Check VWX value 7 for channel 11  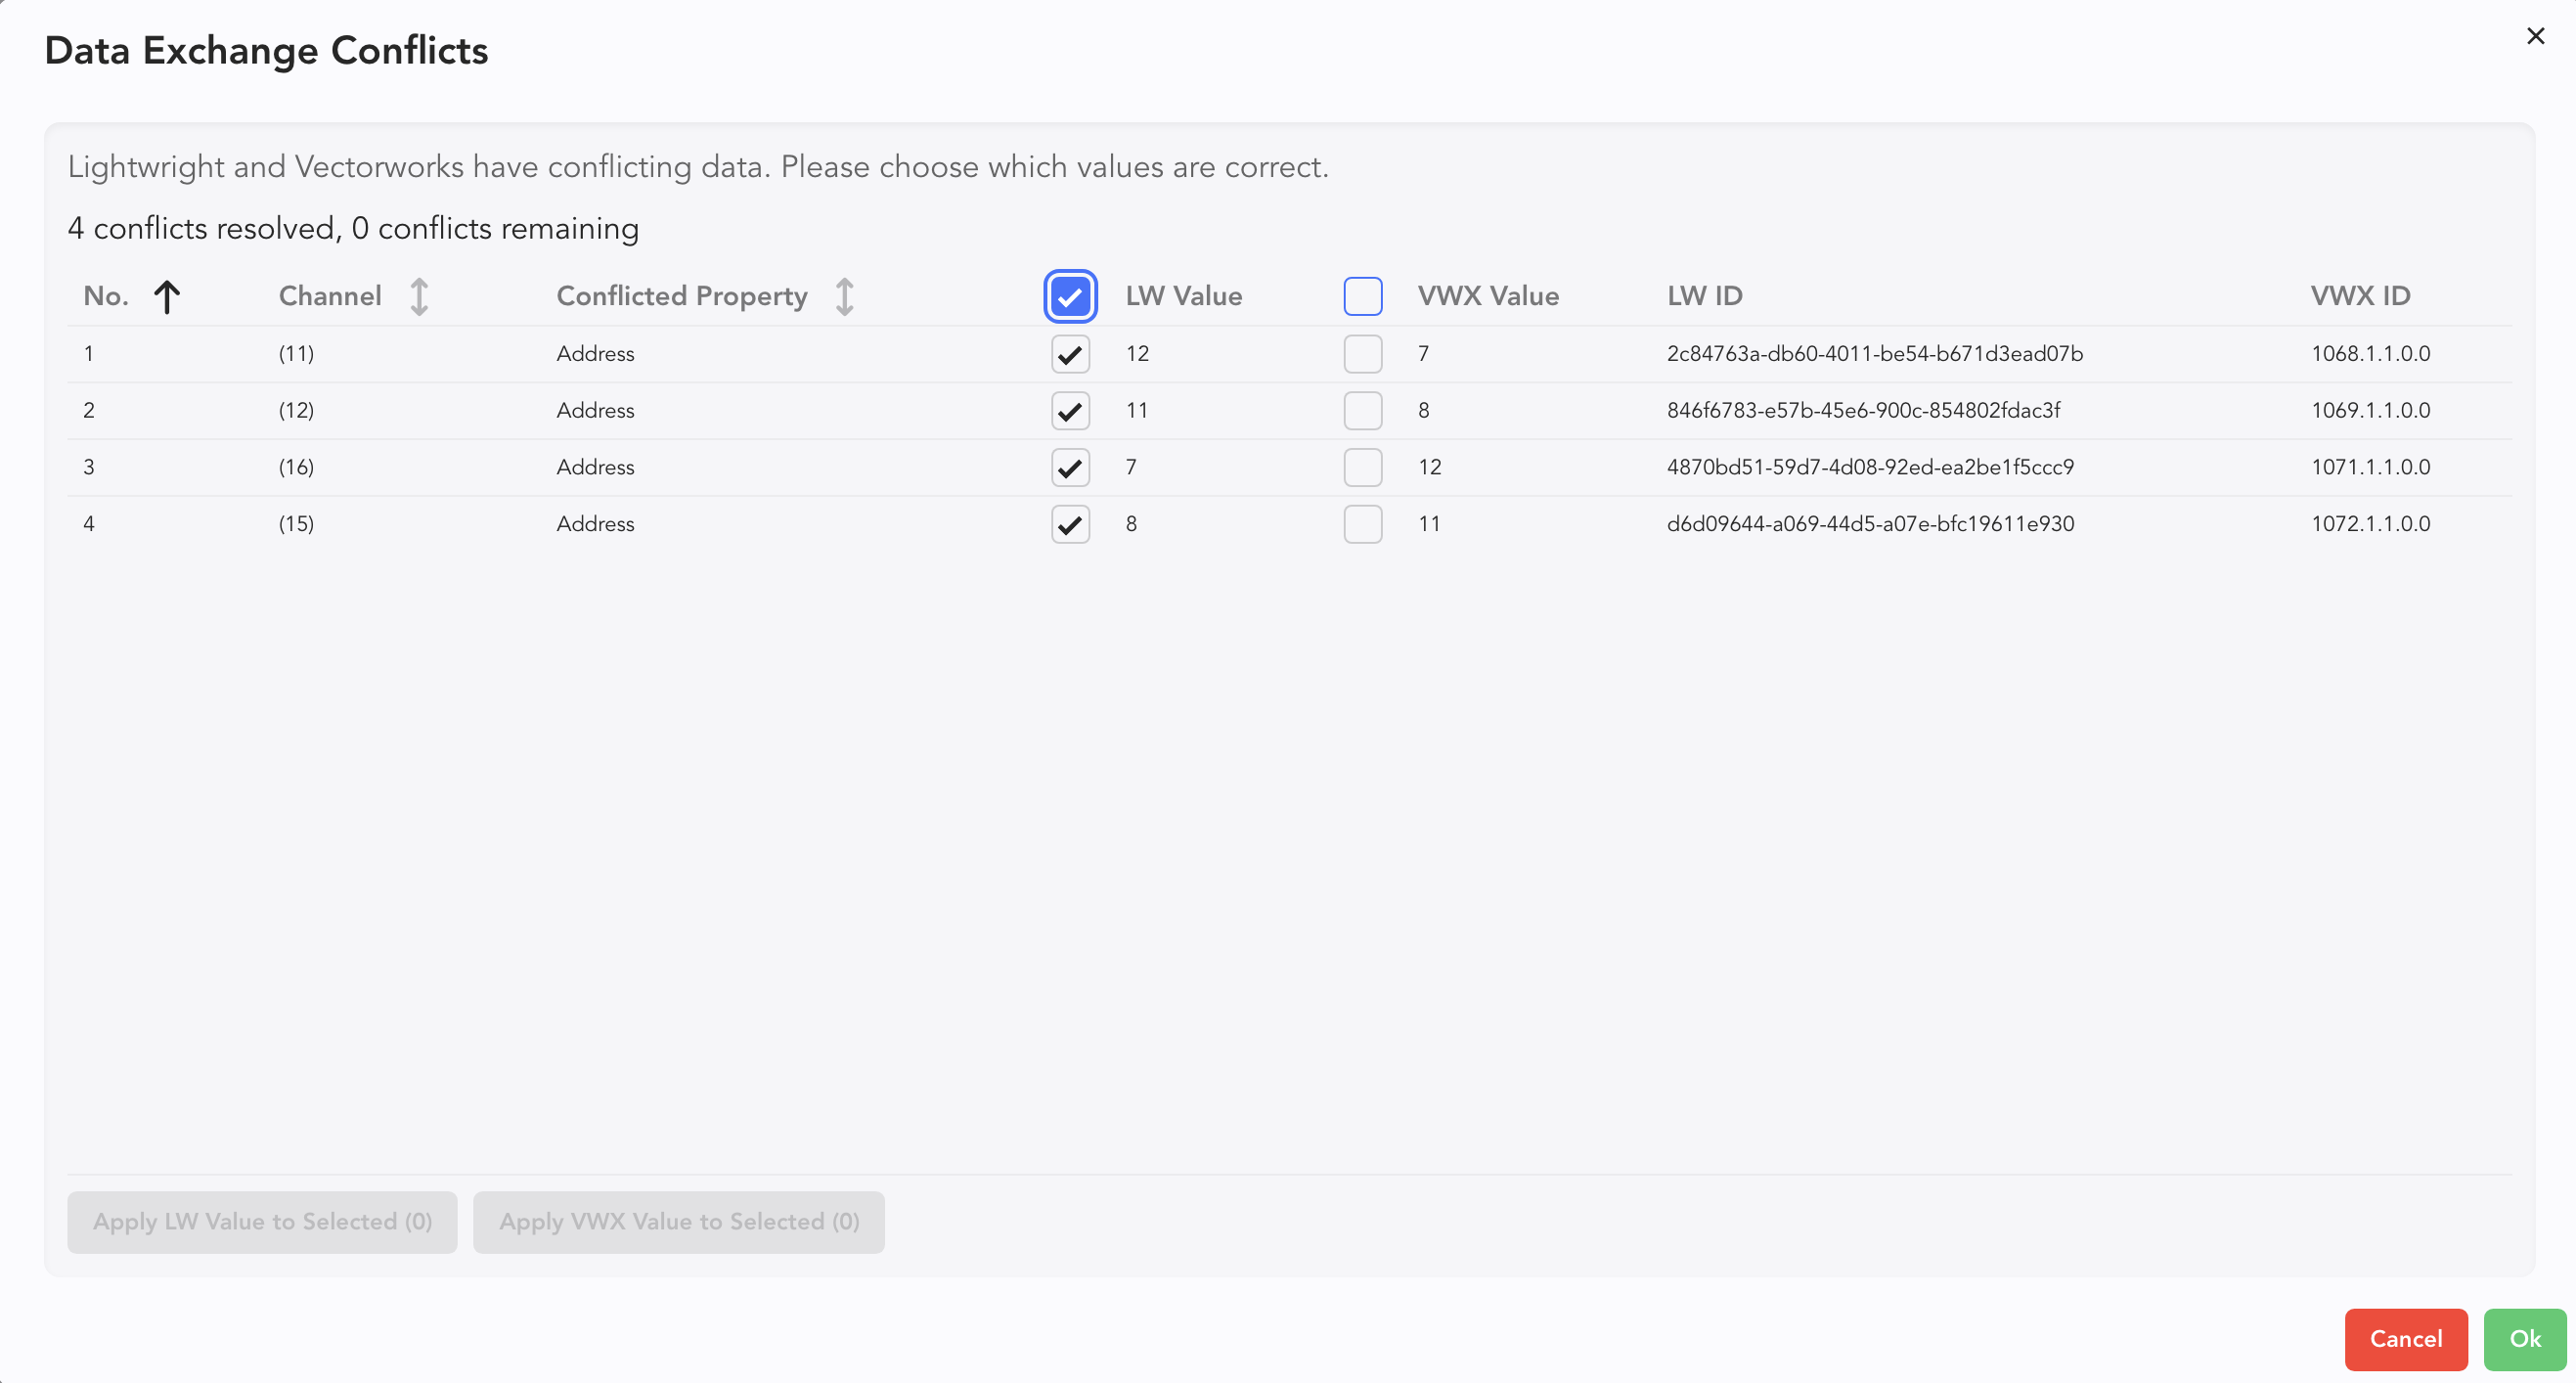1362,354
